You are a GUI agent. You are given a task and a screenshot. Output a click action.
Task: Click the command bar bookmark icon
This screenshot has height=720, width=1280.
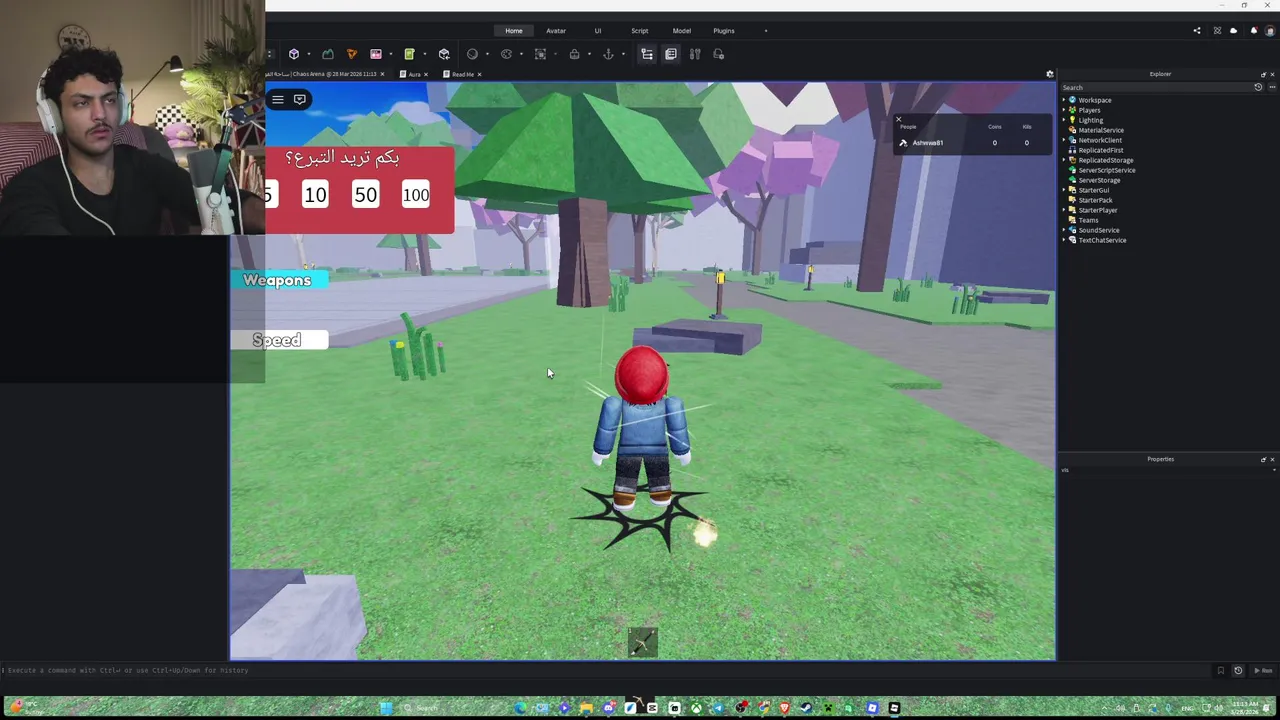(1220, 670)
